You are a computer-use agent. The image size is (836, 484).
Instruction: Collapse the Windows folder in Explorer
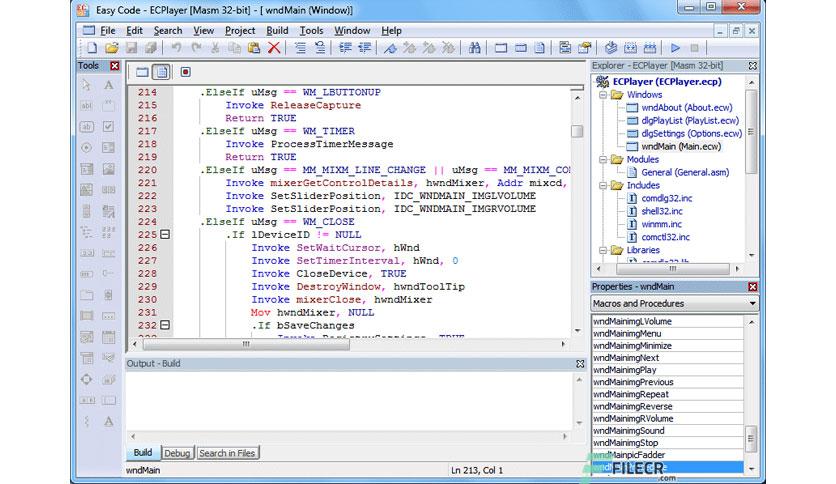click(603, 95)
